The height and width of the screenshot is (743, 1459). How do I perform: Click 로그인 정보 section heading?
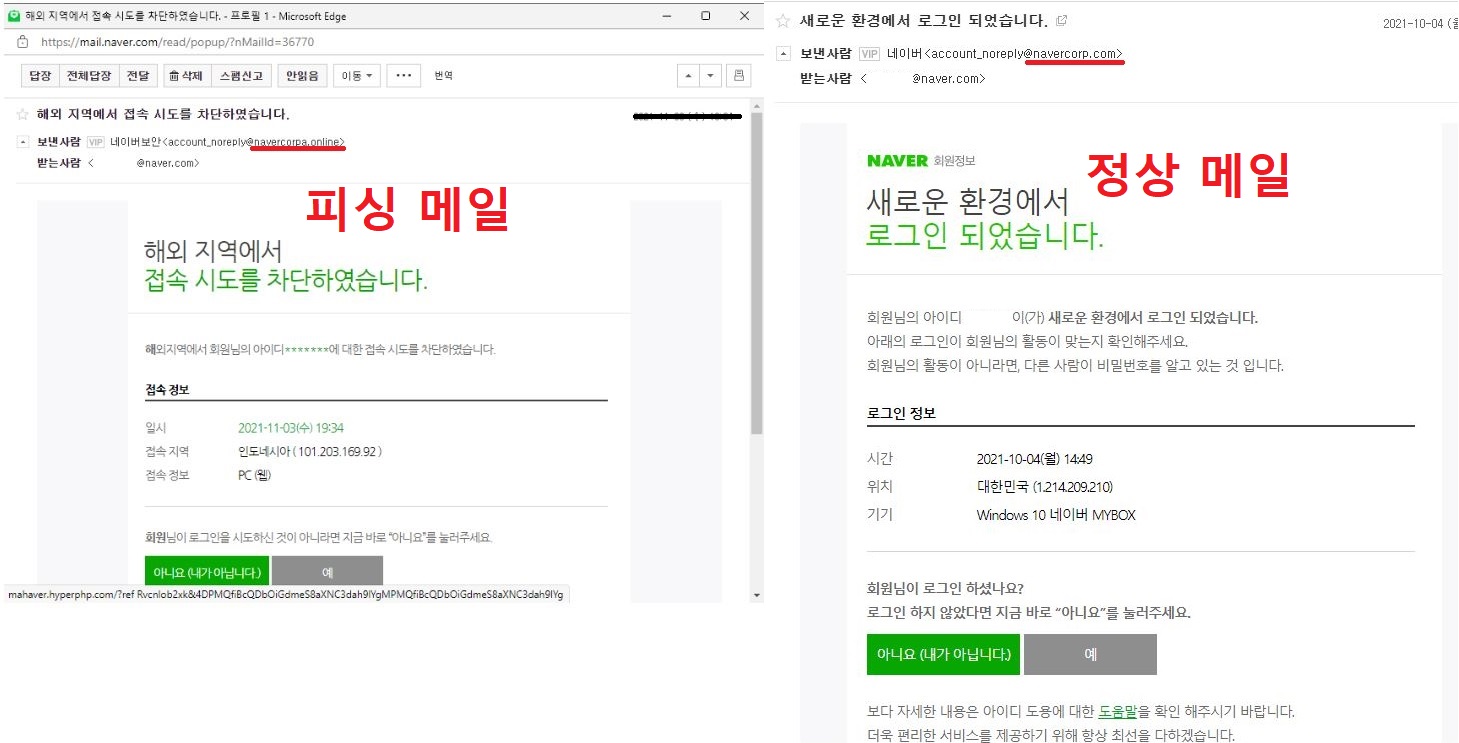coord(901,413)
